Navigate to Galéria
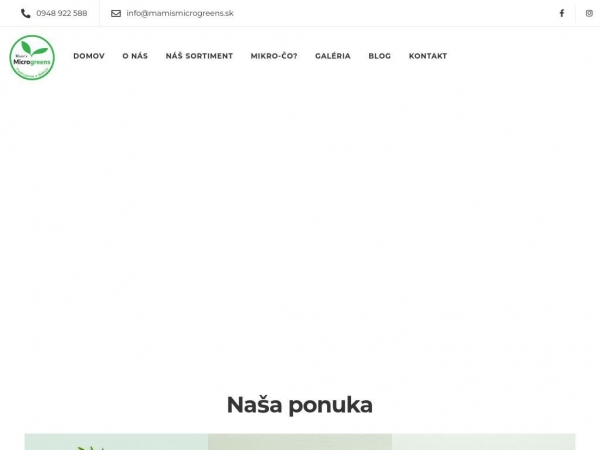Screen dimensions: 600x450 pyautogui.click(x=333, y=56)
